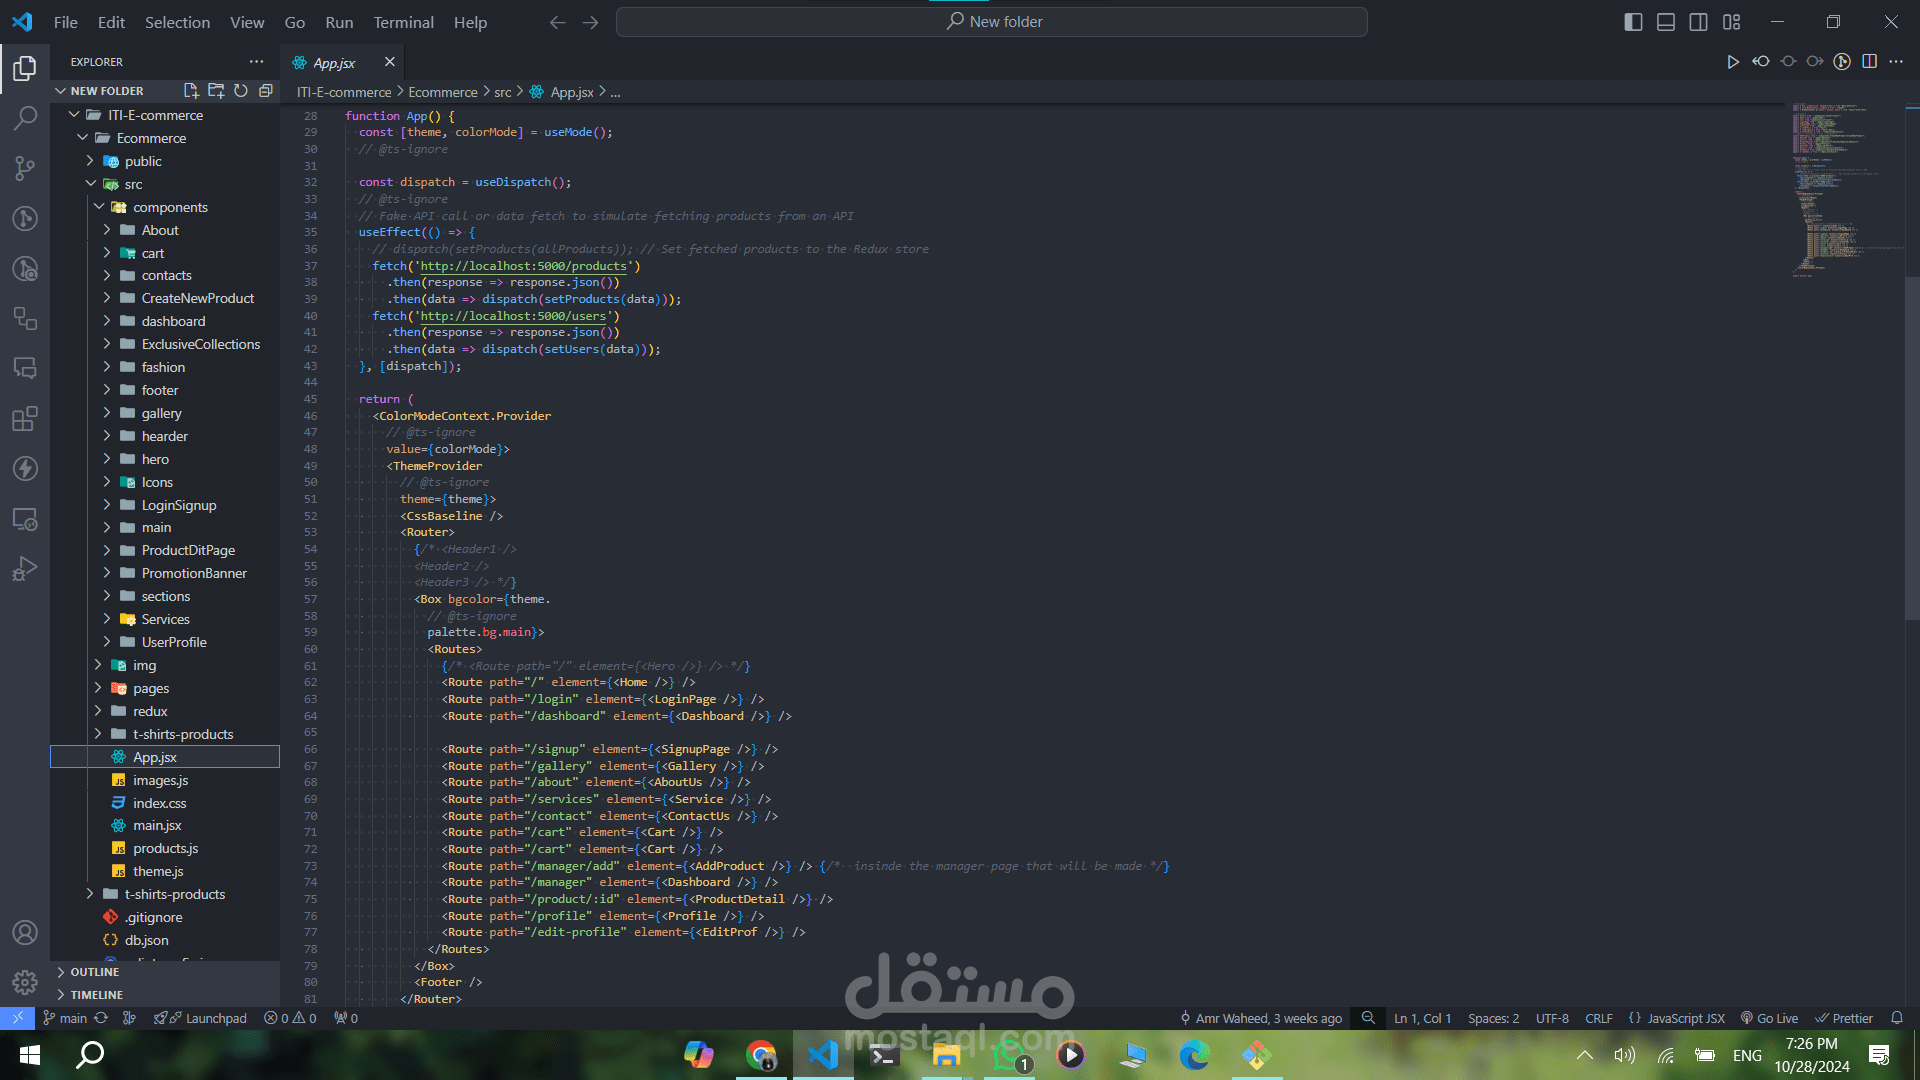Run the code with the play icon

(x=1732, y=62)
